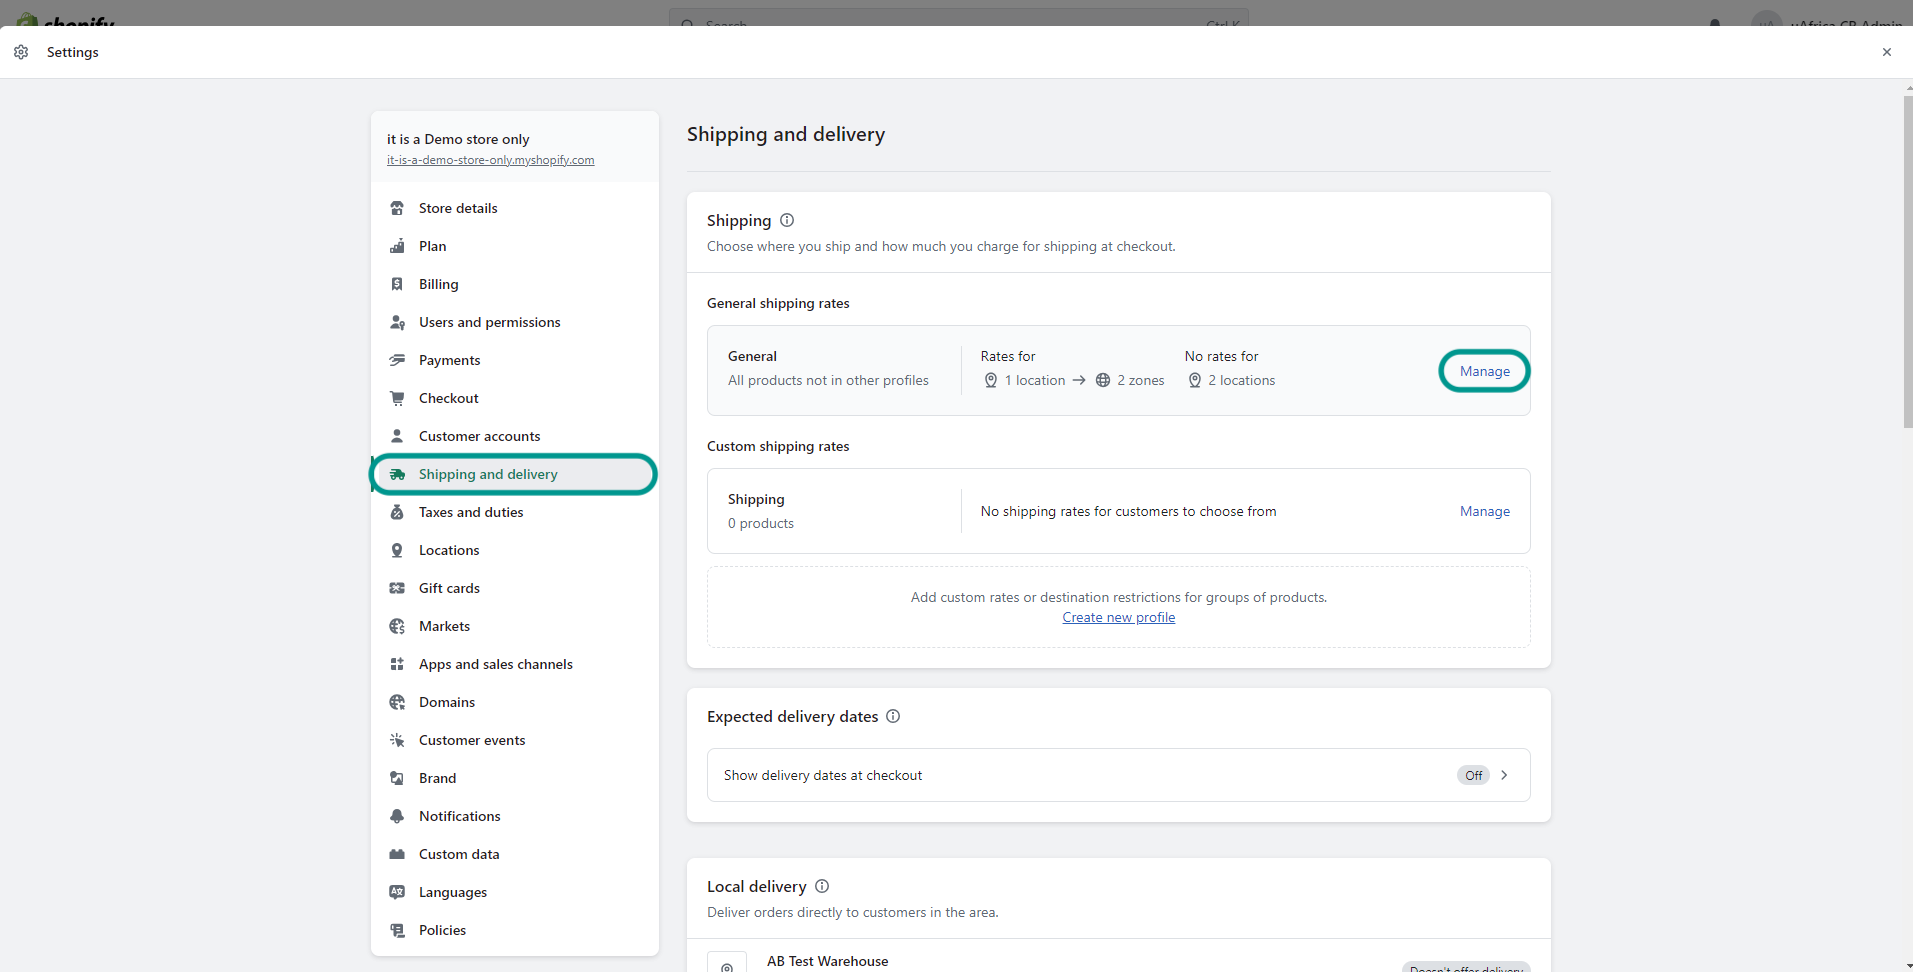The width and height of the screenshot is (1913, 972).
Task: Click the Store details shop icon
Action: [397, 208]
